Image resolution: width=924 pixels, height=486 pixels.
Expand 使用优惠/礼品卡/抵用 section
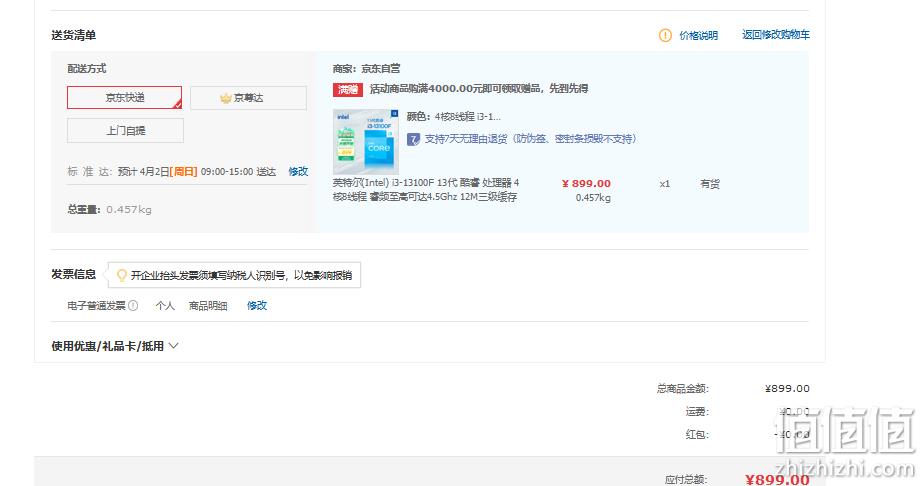click(114, 346)
